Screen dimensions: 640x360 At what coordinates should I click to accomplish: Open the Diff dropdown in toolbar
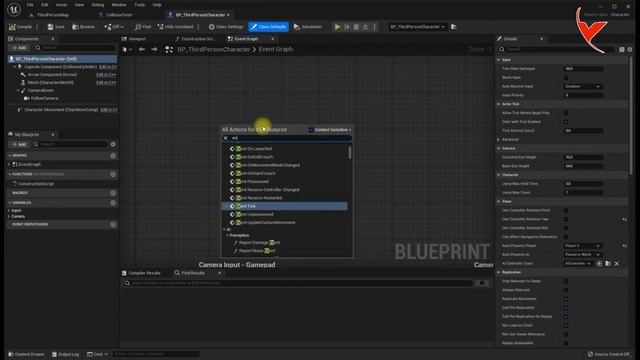[114, 27]
